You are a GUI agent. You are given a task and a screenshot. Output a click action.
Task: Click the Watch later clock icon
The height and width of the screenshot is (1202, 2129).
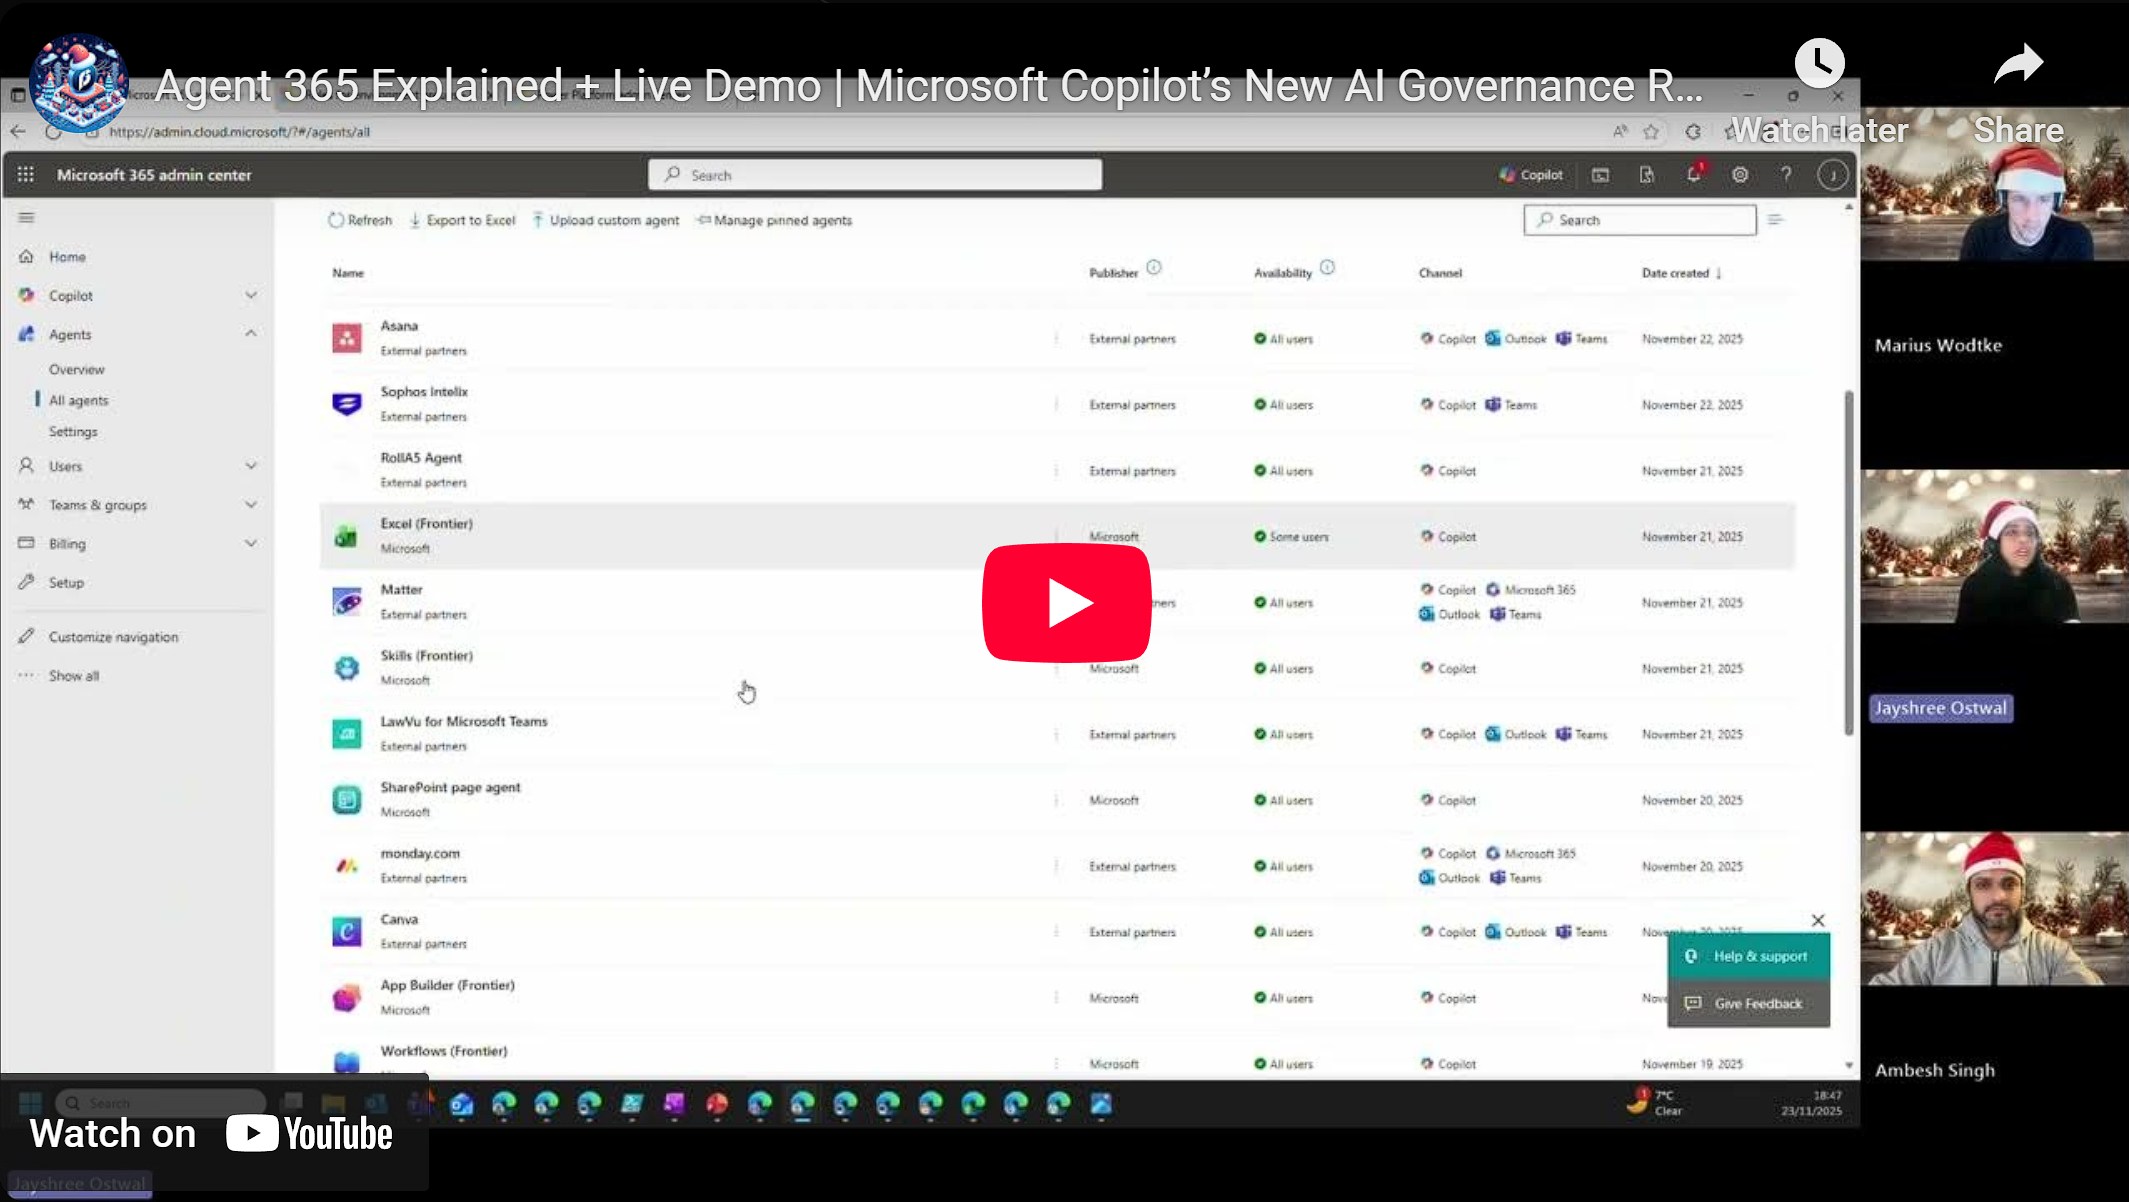click(1818, 64)
